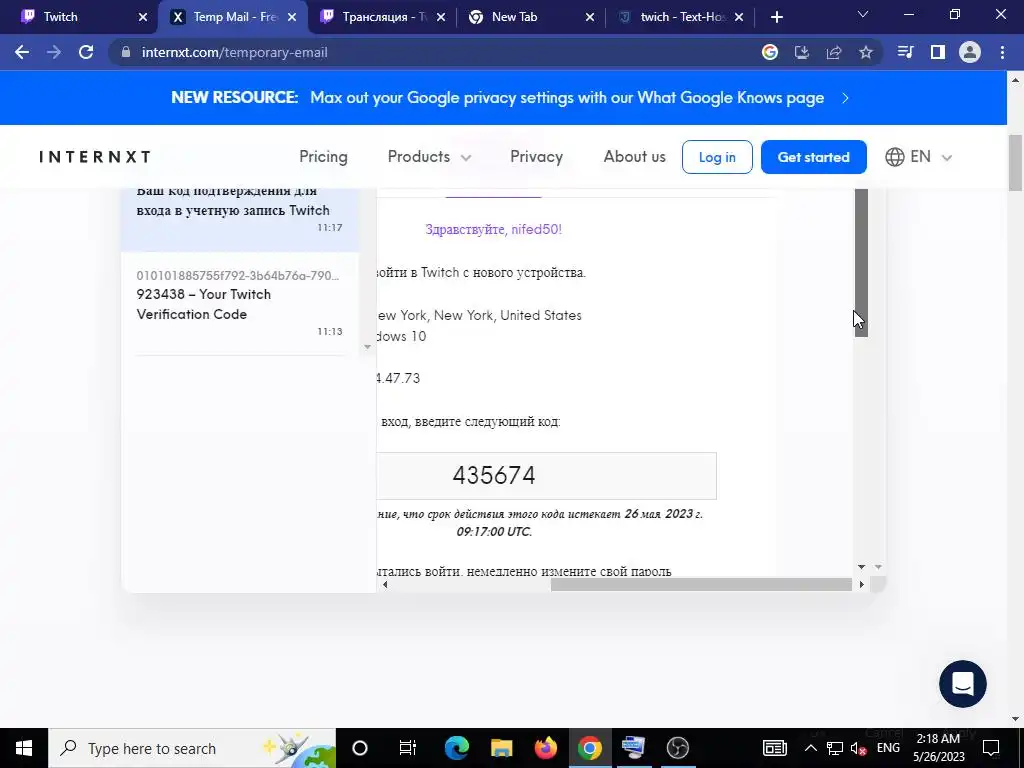Expand the Products menu

coord(429,157)
